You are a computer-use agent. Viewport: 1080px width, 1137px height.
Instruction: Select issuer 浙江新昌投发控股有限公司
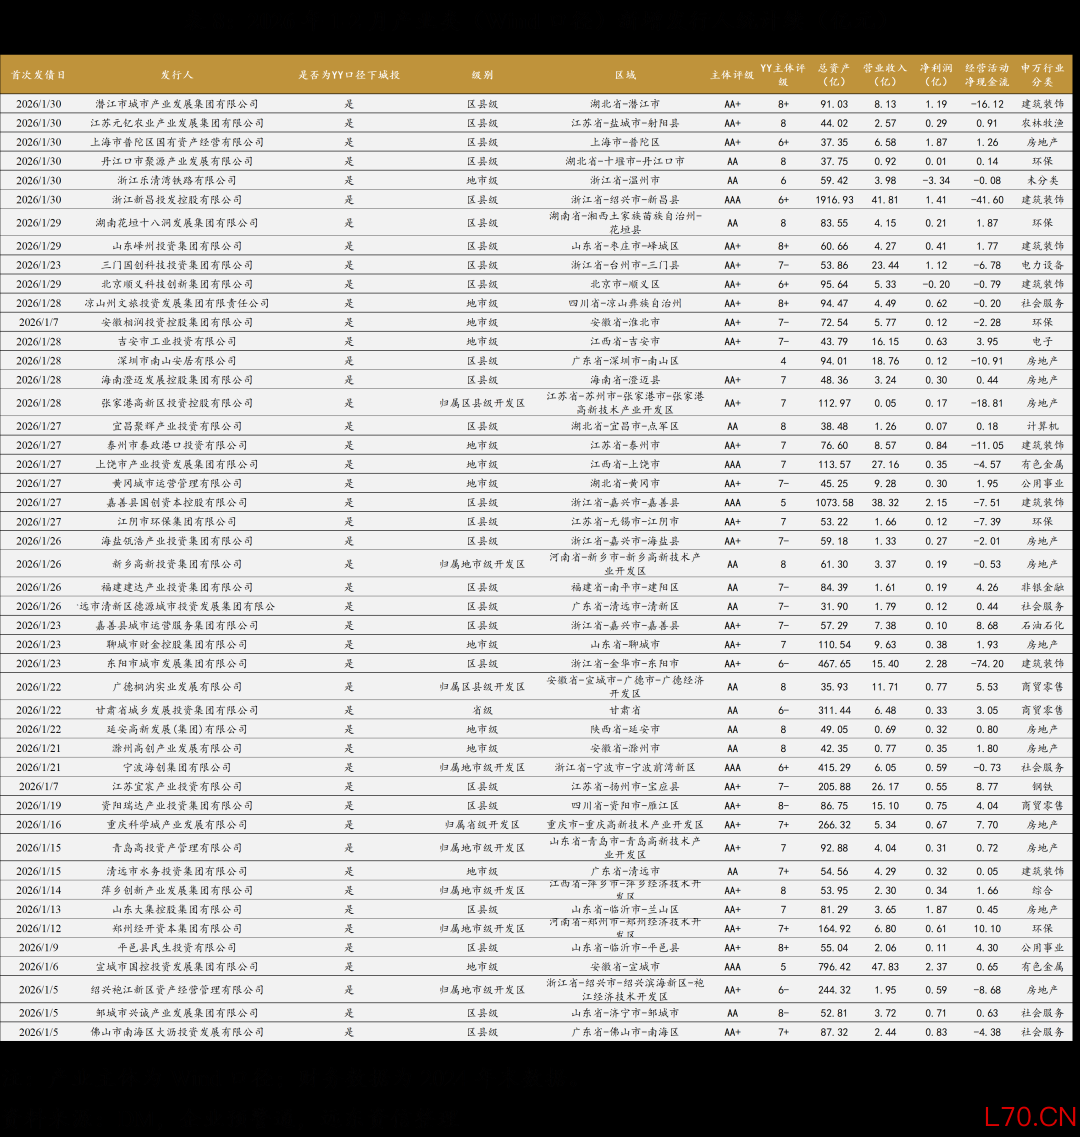pyautogui.click(x=177, y=200)
